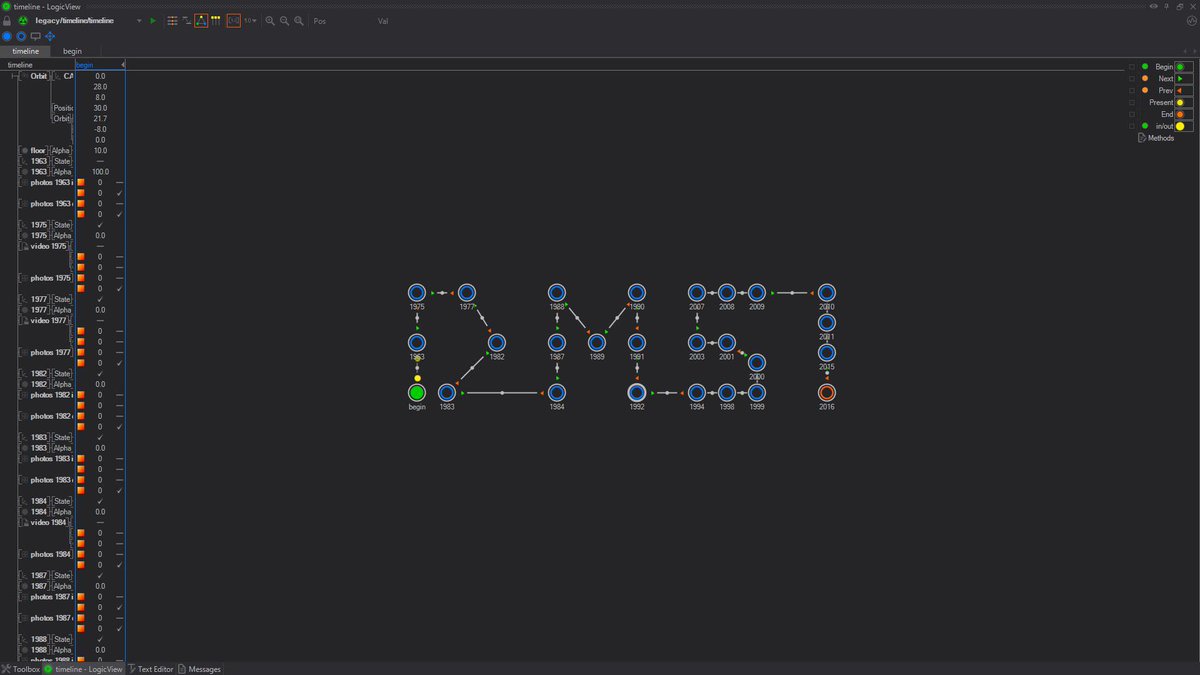
Task: Click the Next green arrow button
Action: tap(1184, 78)
